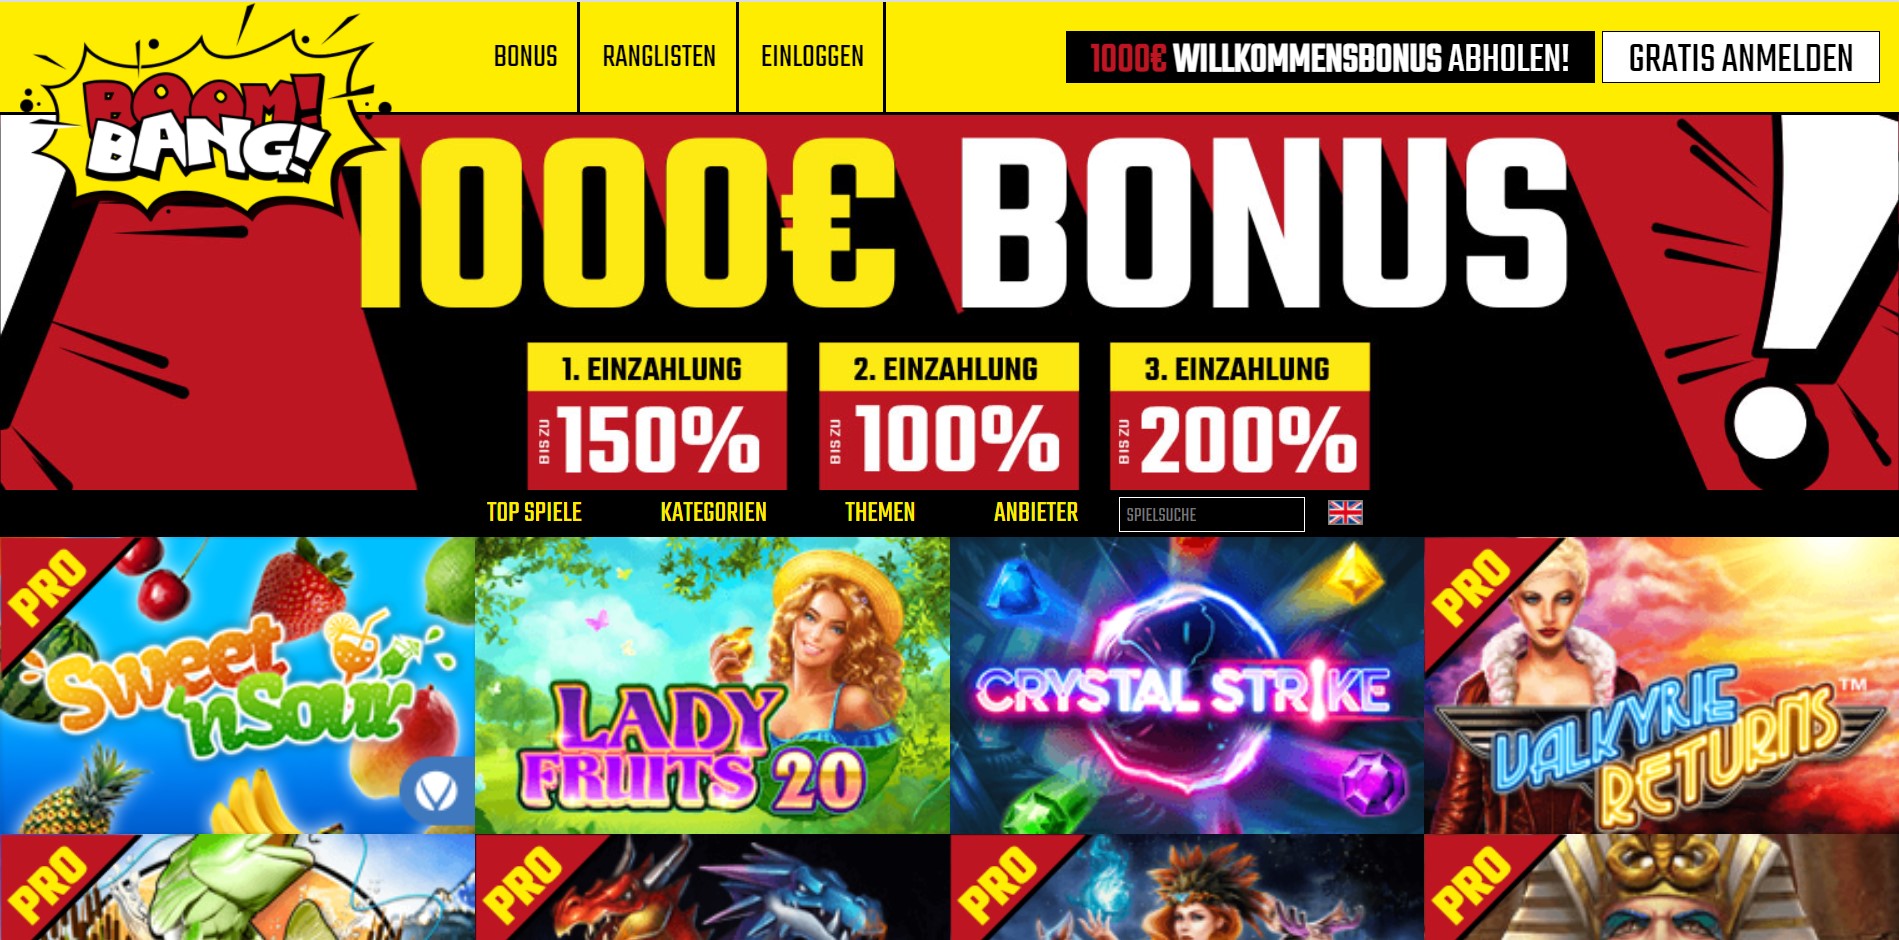Open the Sweet n Sour game

[237, 685]
